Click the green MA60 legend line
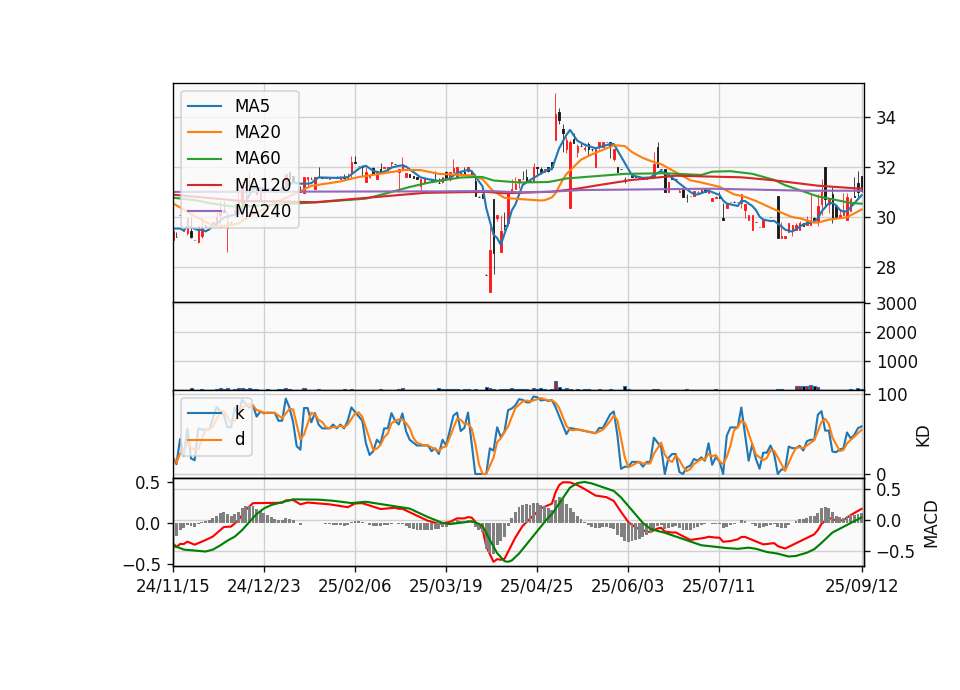Screen dimensions: 960x690 [204, 158]
